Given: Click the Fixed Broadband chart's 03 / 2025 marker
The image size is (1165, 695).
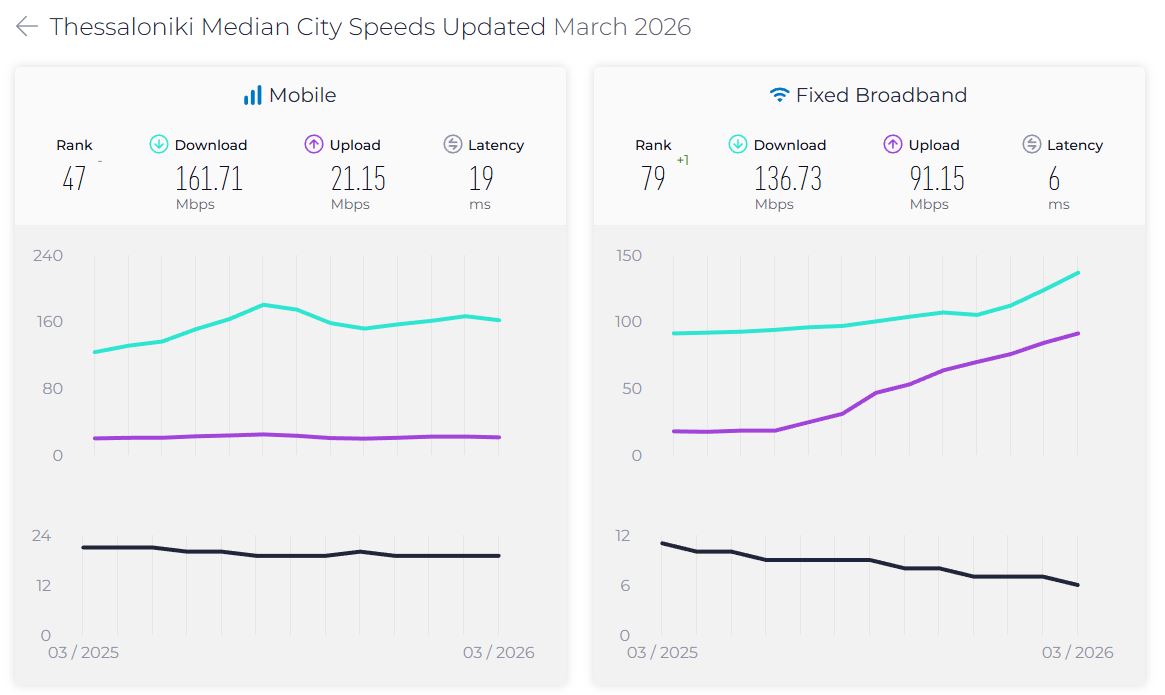Looking at the screenshot, I should (662, 653).
